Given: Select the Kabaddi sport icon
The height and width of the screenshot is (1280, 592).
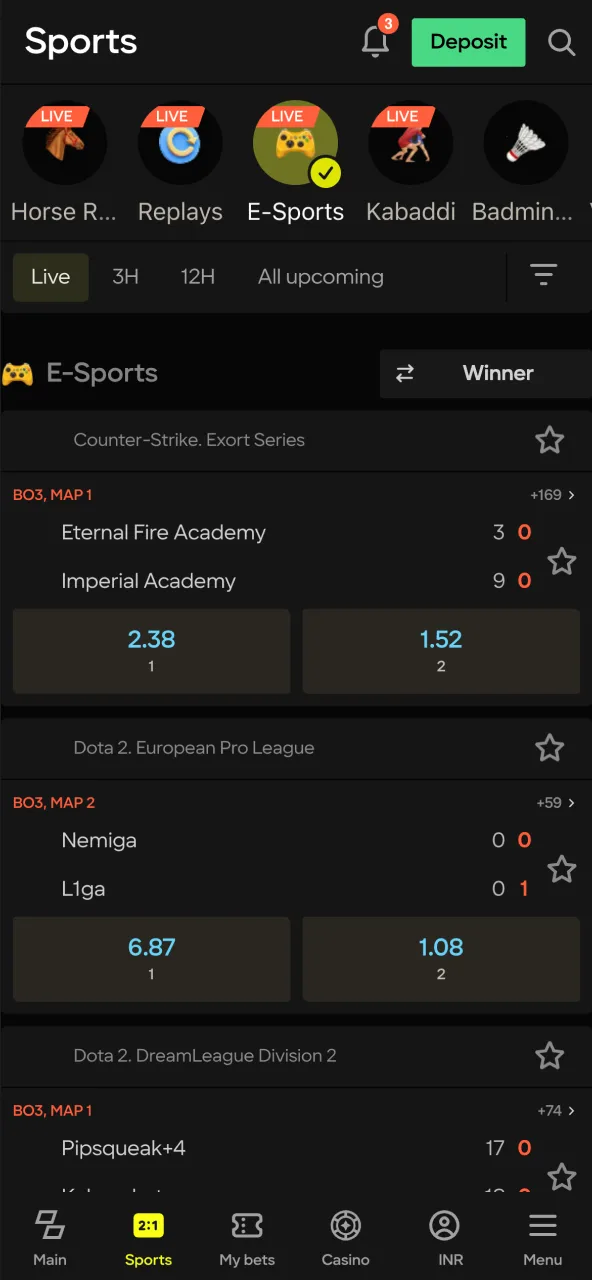Looking at the screenshot, I should [x=410, y=143].
